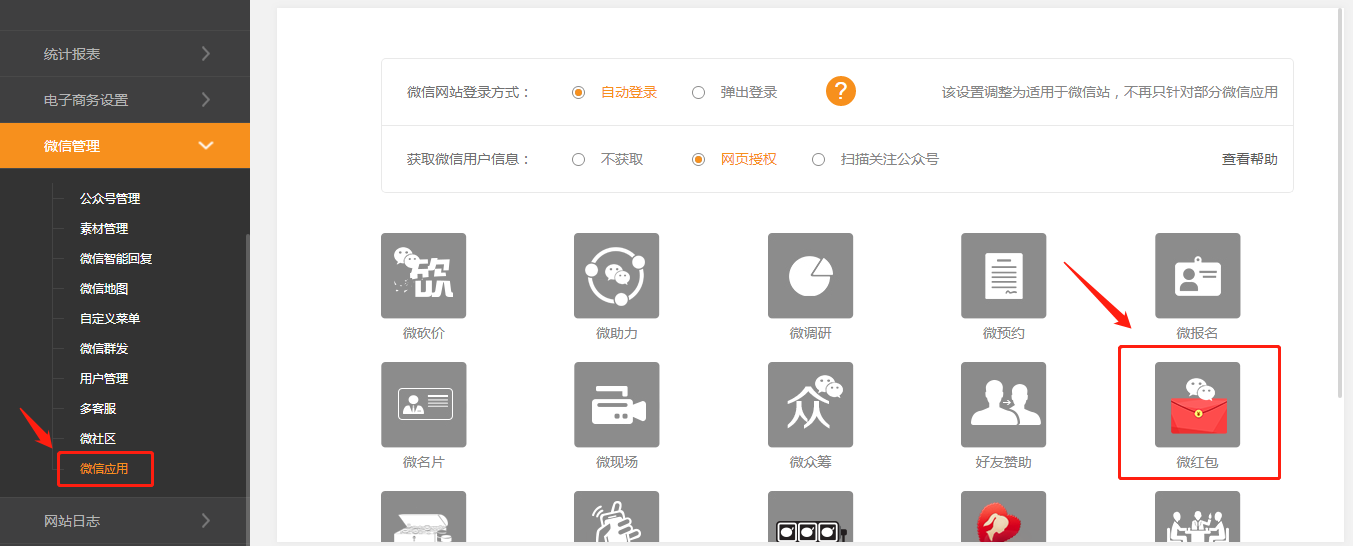Open the 微砍价 app icon
Viewport: 1353px width, 546px height.
coord(423,276)
